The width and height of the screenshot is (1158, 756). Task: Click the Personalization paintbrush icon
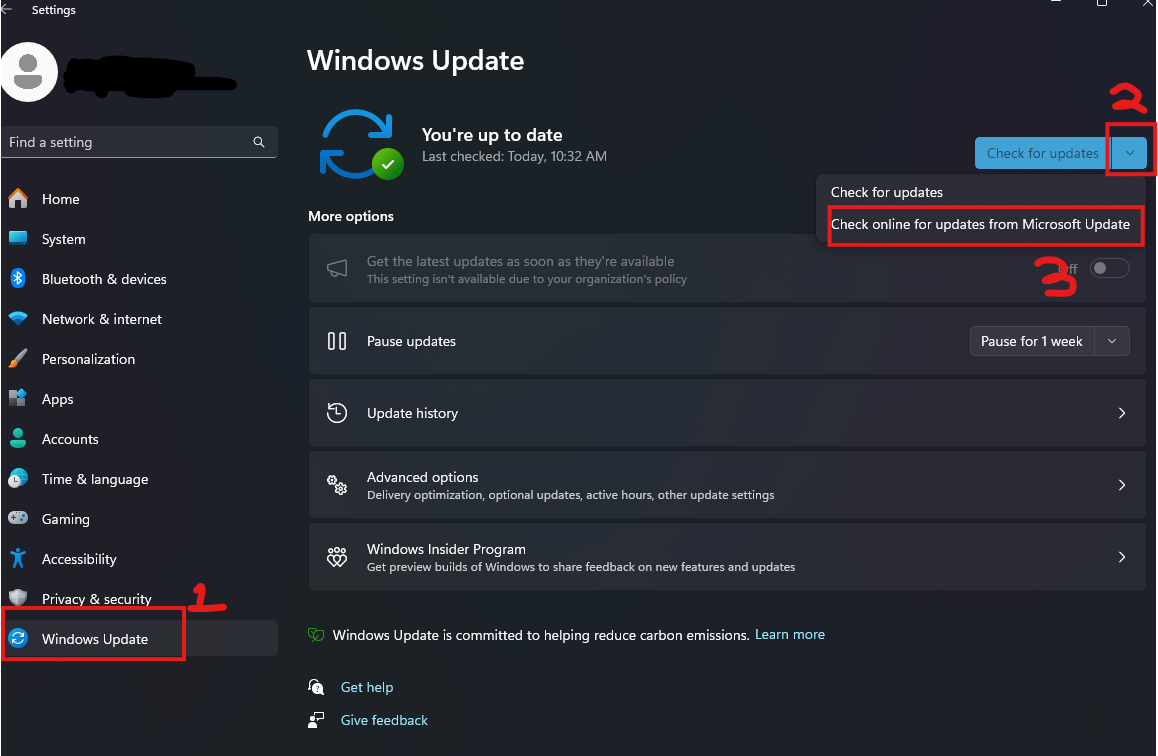[x=18, y=359]
